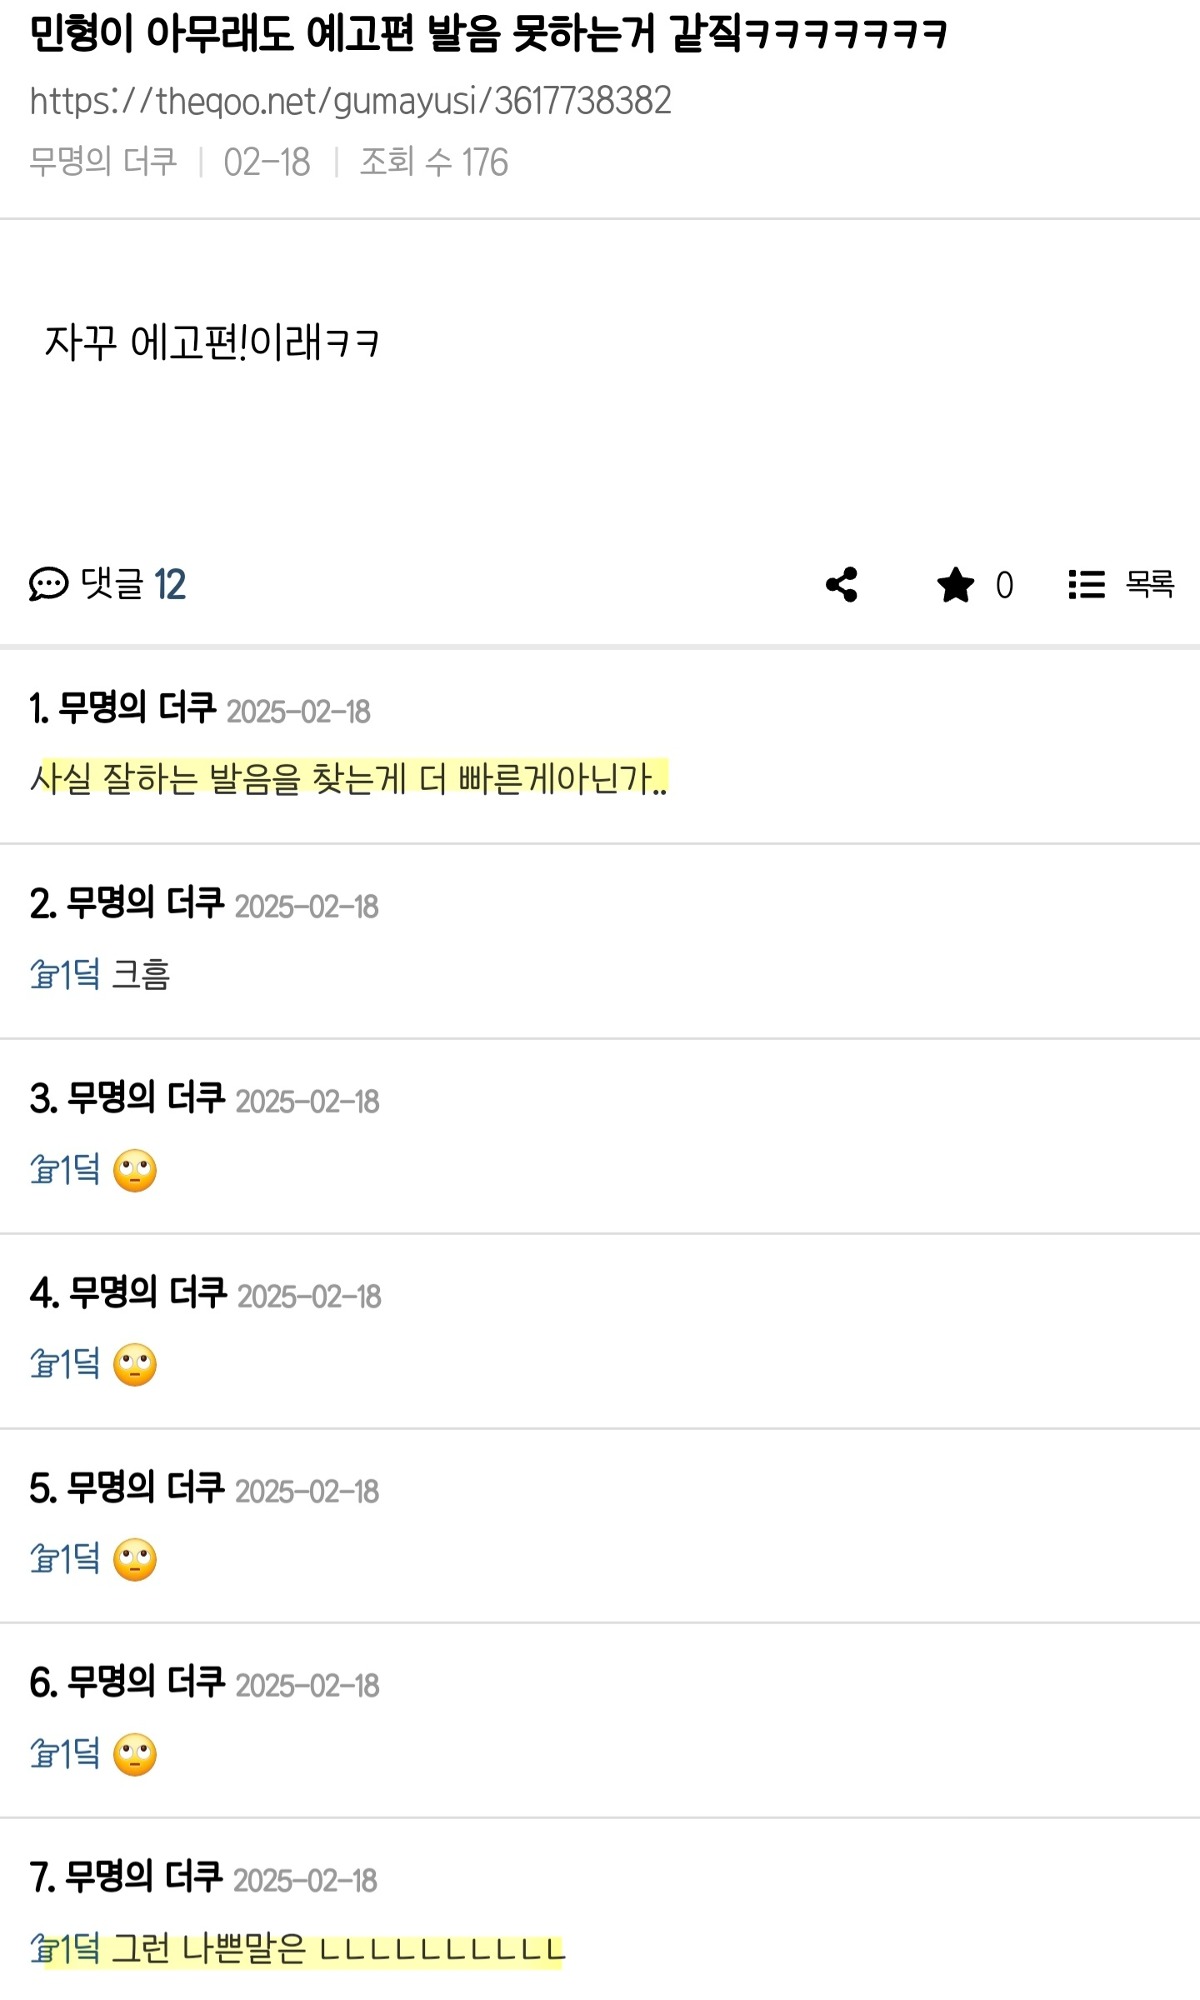Tap reply icon in comment 3
1200x2000 pixels.
44,1169
